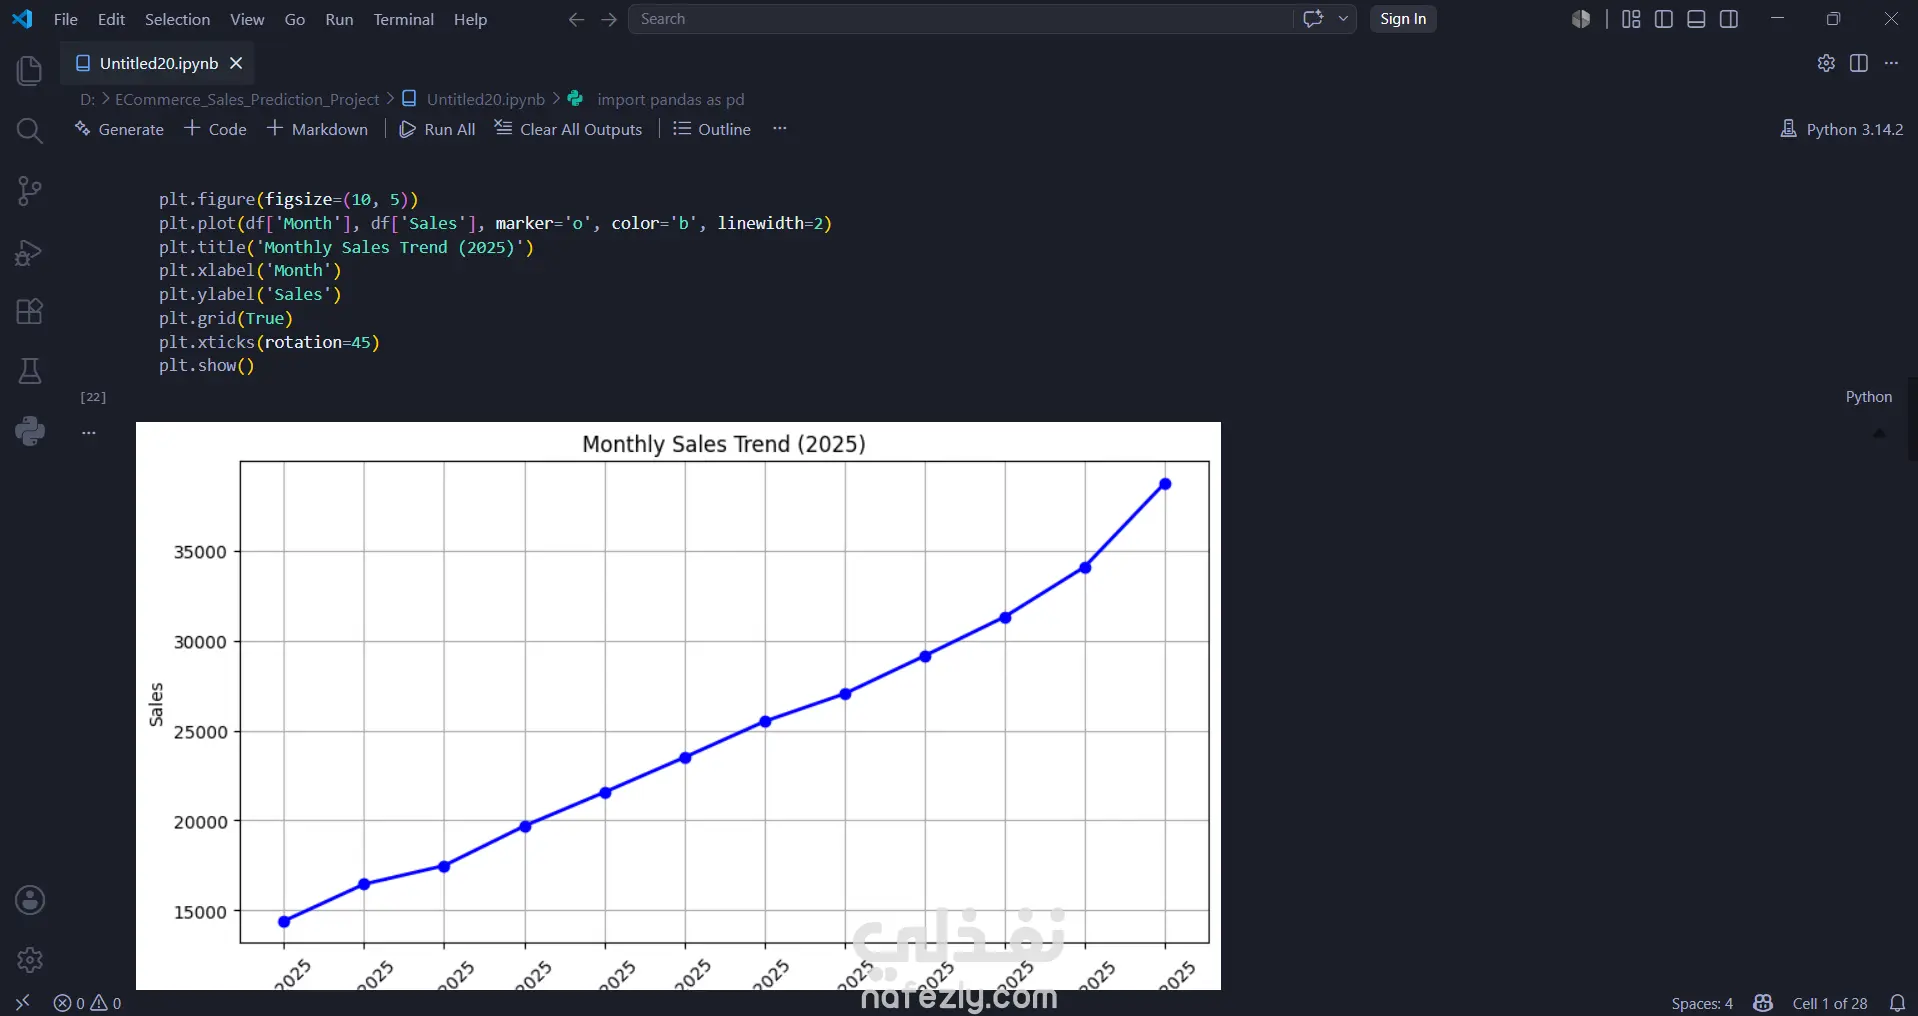Toggle the bottom Panel visibility
Viewport: 1918px width, 1016px height.
1696,19
